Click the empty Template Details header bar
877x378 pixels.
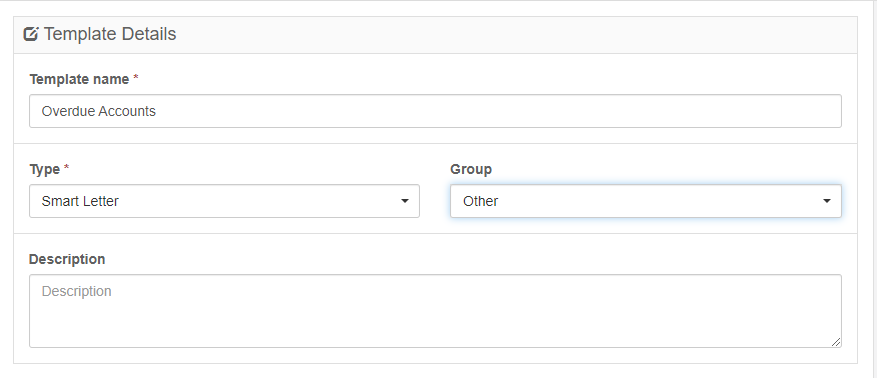click(515, 35)
